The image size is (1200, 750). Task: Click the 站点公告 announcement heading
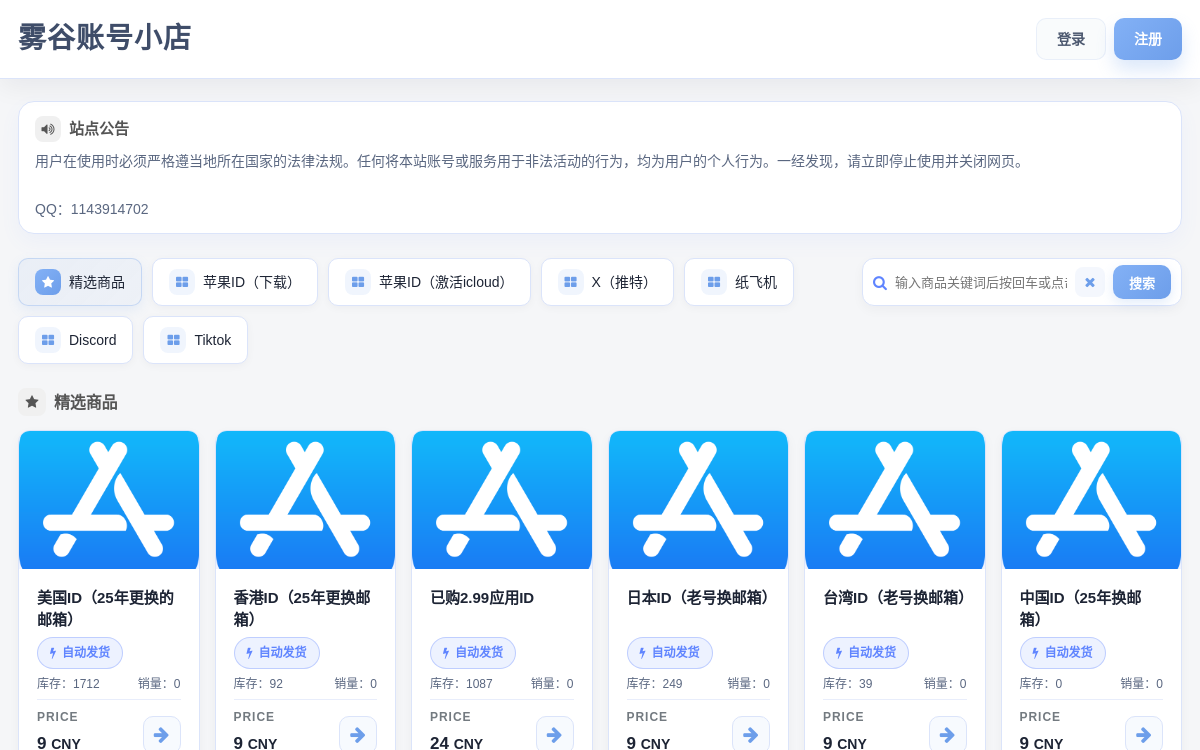[99, 129]
